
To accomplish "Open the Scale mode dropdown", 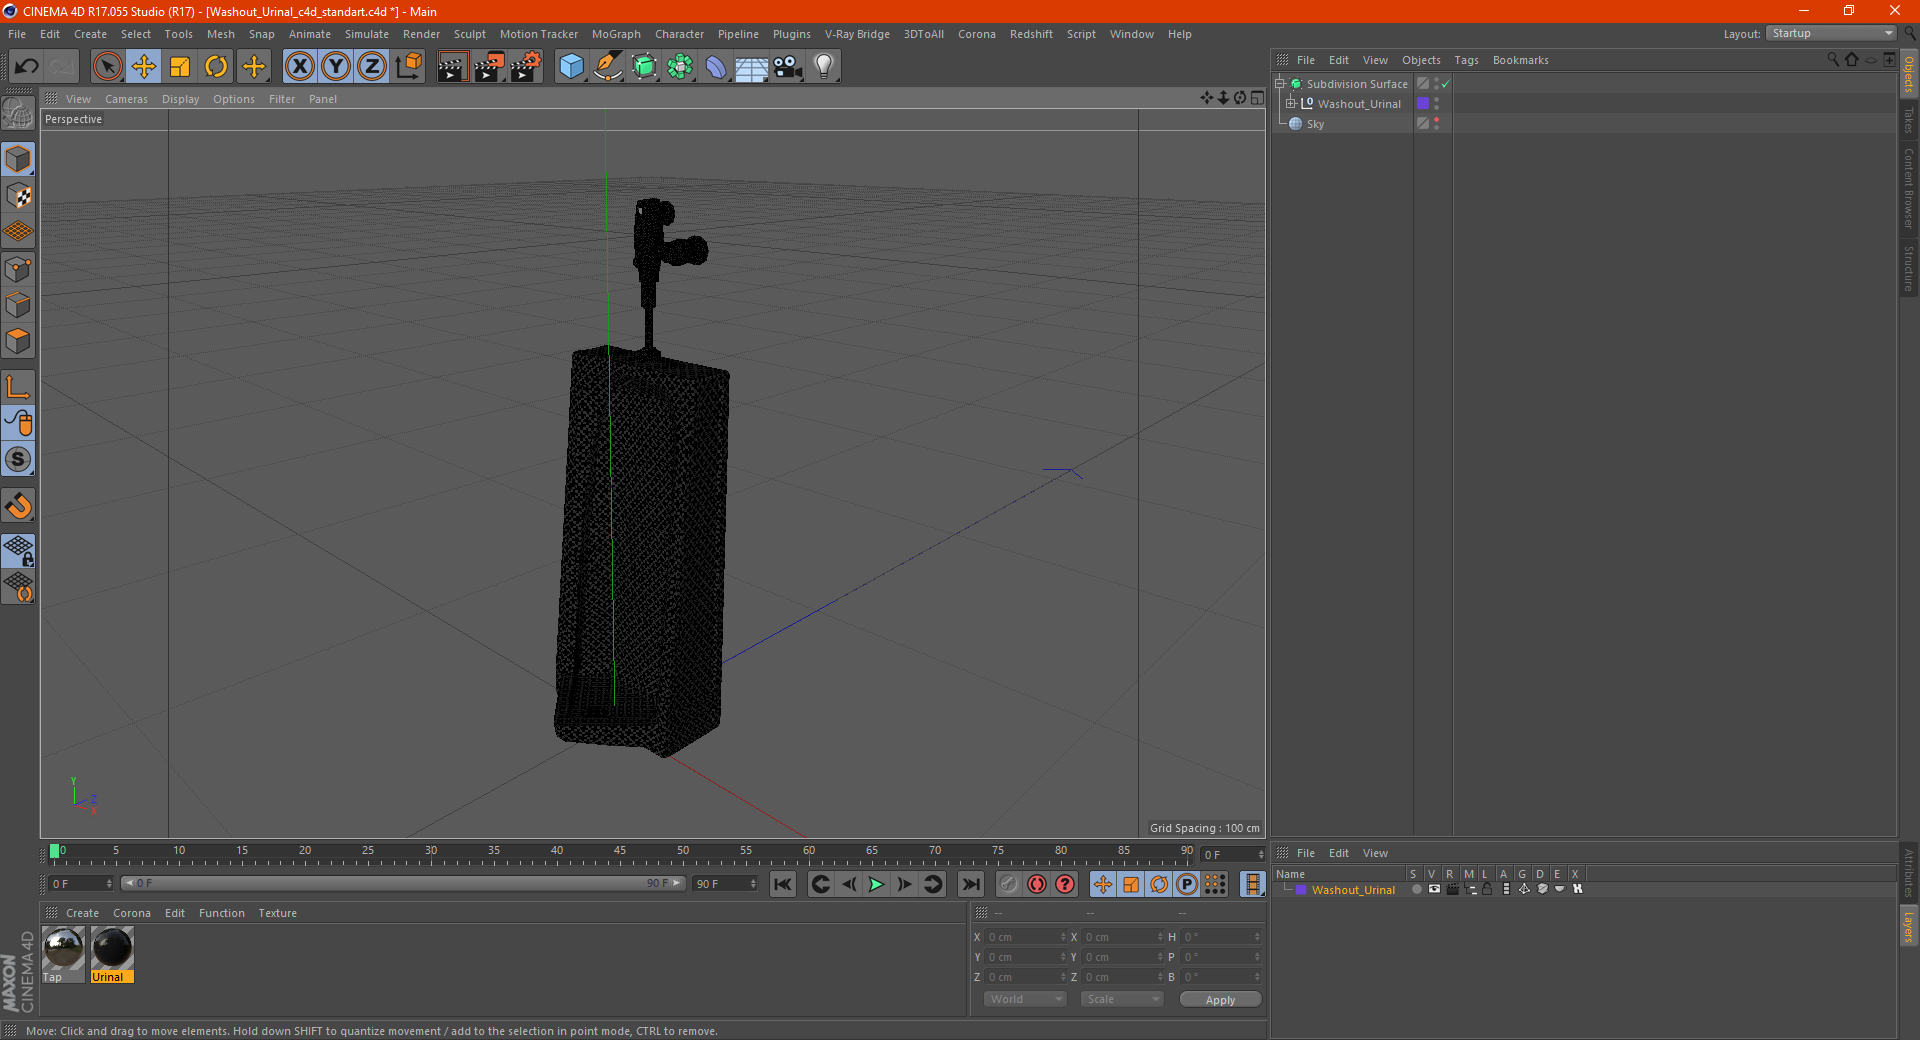I will click(1122, 999).
